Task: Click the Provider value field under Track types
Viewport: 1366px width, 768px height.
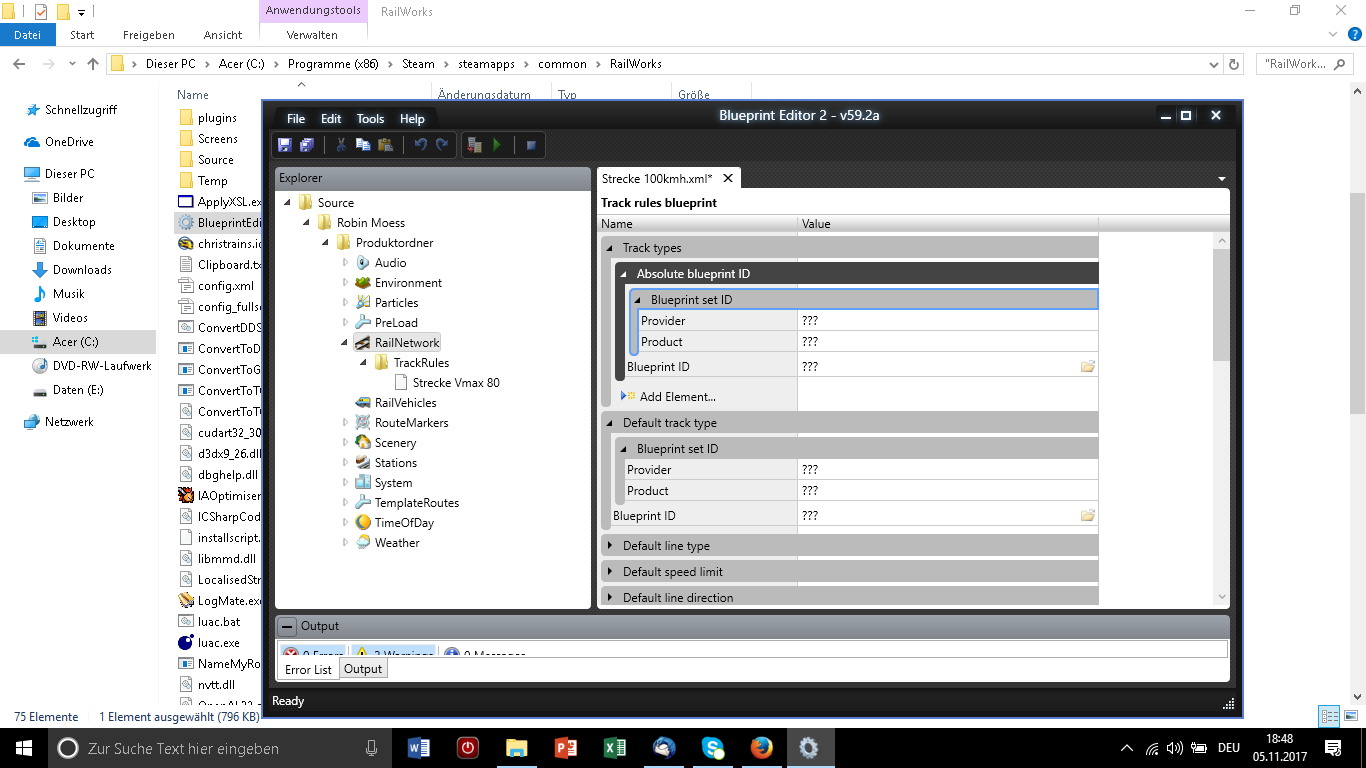Action: click(x=948, y=321)
